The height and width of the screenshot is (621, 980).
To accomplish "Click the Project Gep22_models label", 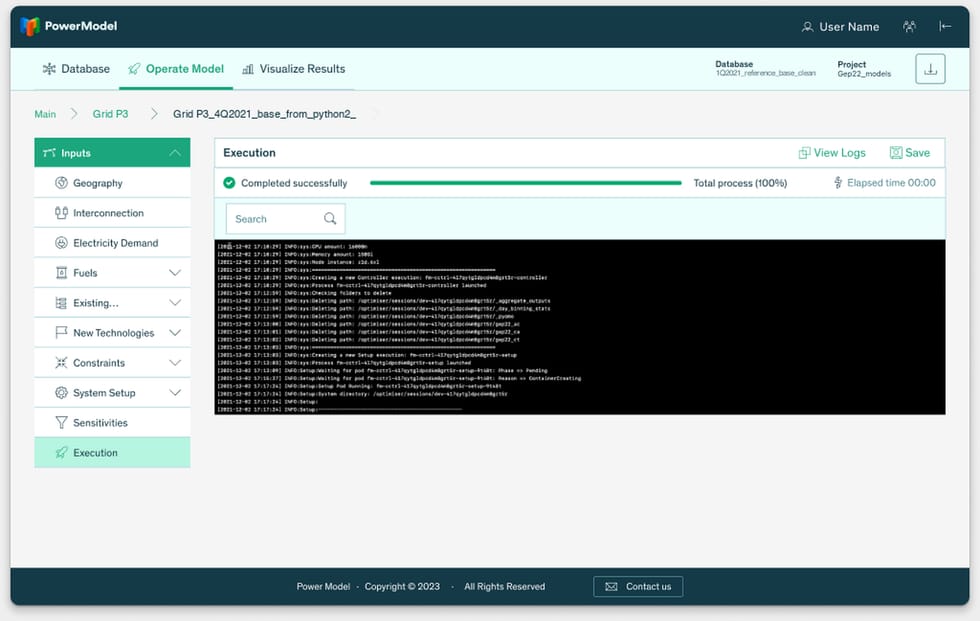I will pos(864,69).
